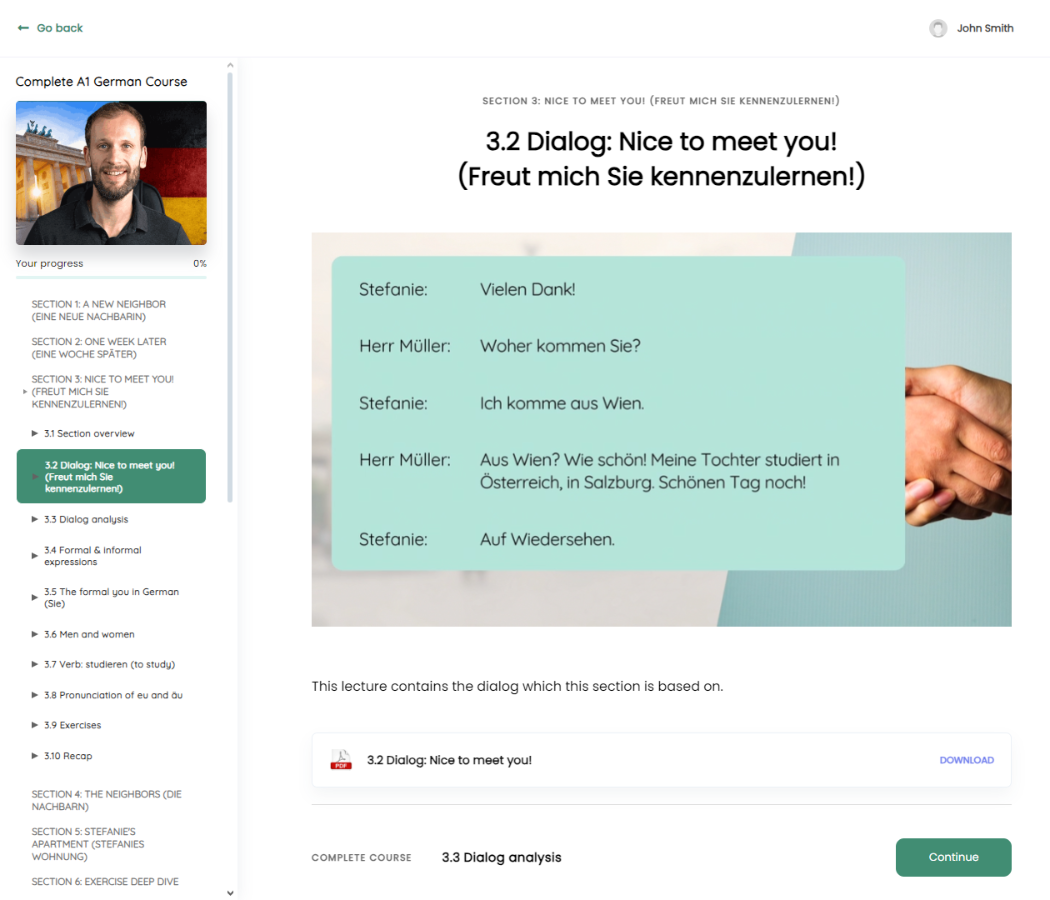The width and height of the screenshot is (1050, 900).
Task: Click play icon beside 3.10 Recap
Action: [34, 756]
